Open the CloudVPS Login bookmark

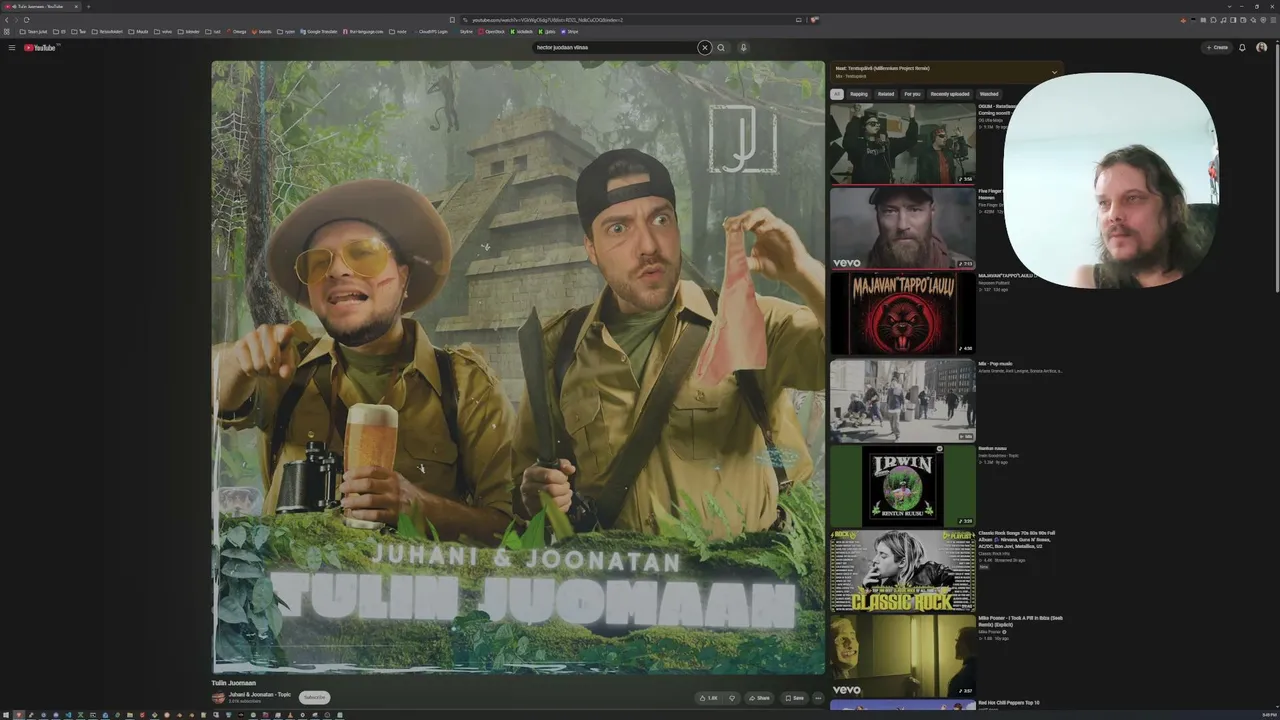coord(431,31)
